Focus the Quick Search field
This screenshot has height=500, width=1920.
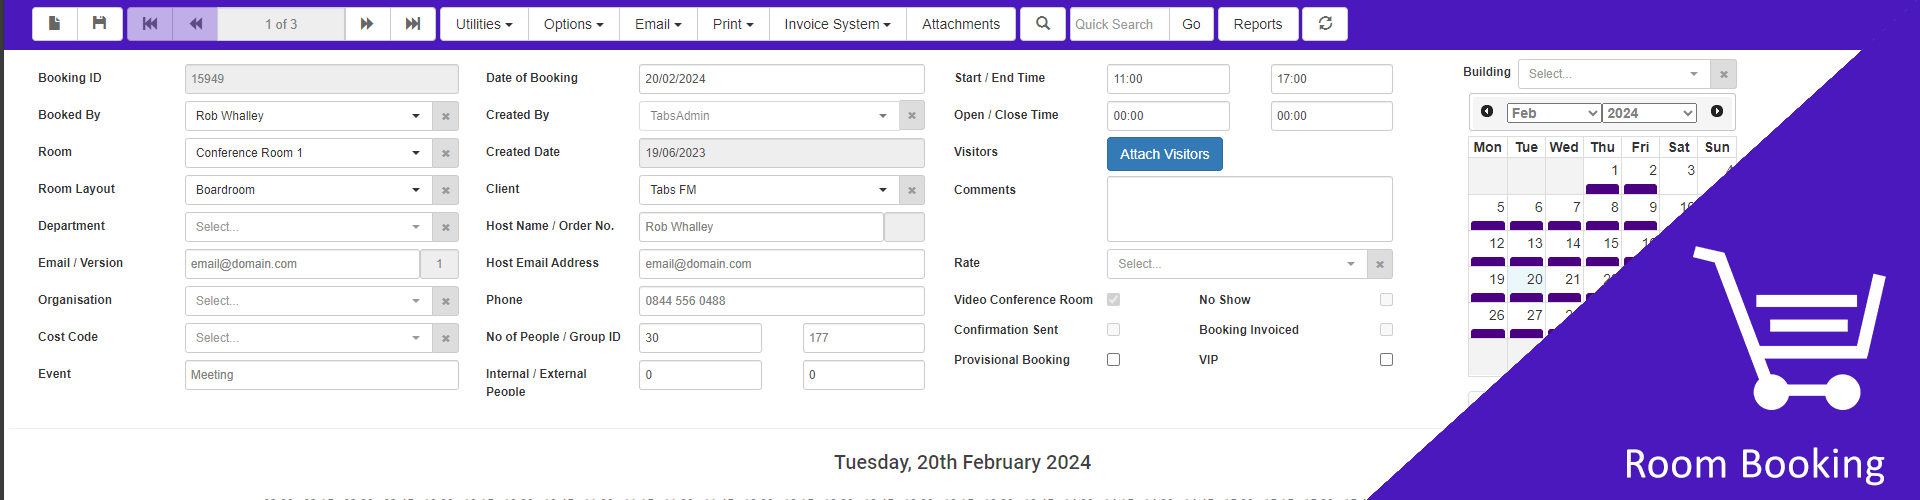1119,24
